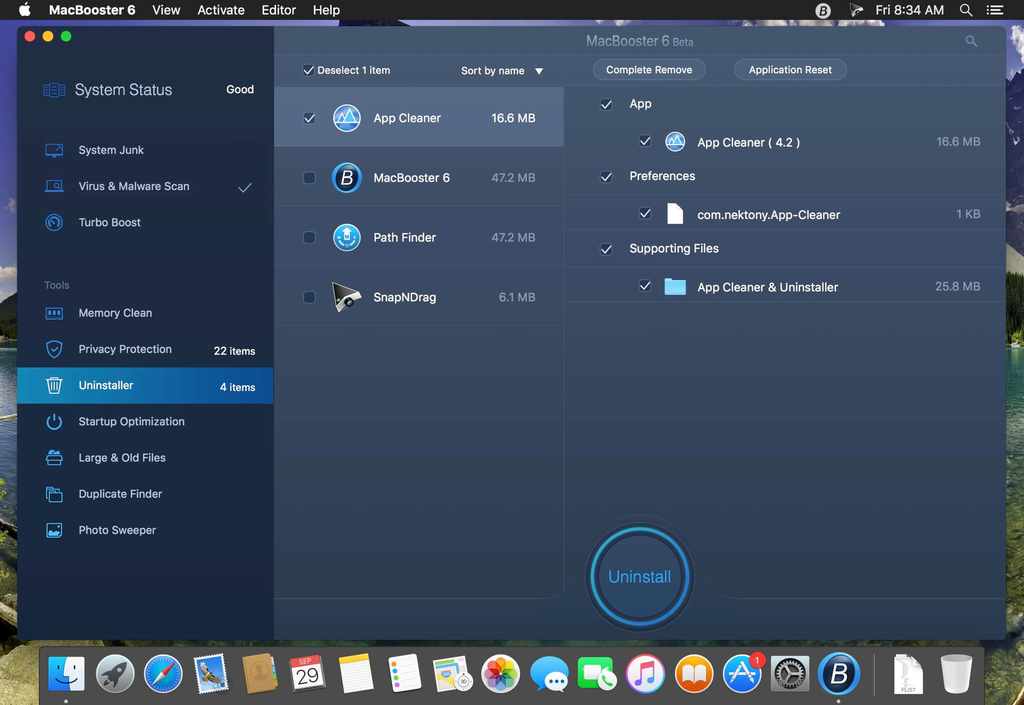
Task: Click the Application Reset button
Action: [790, 70]
